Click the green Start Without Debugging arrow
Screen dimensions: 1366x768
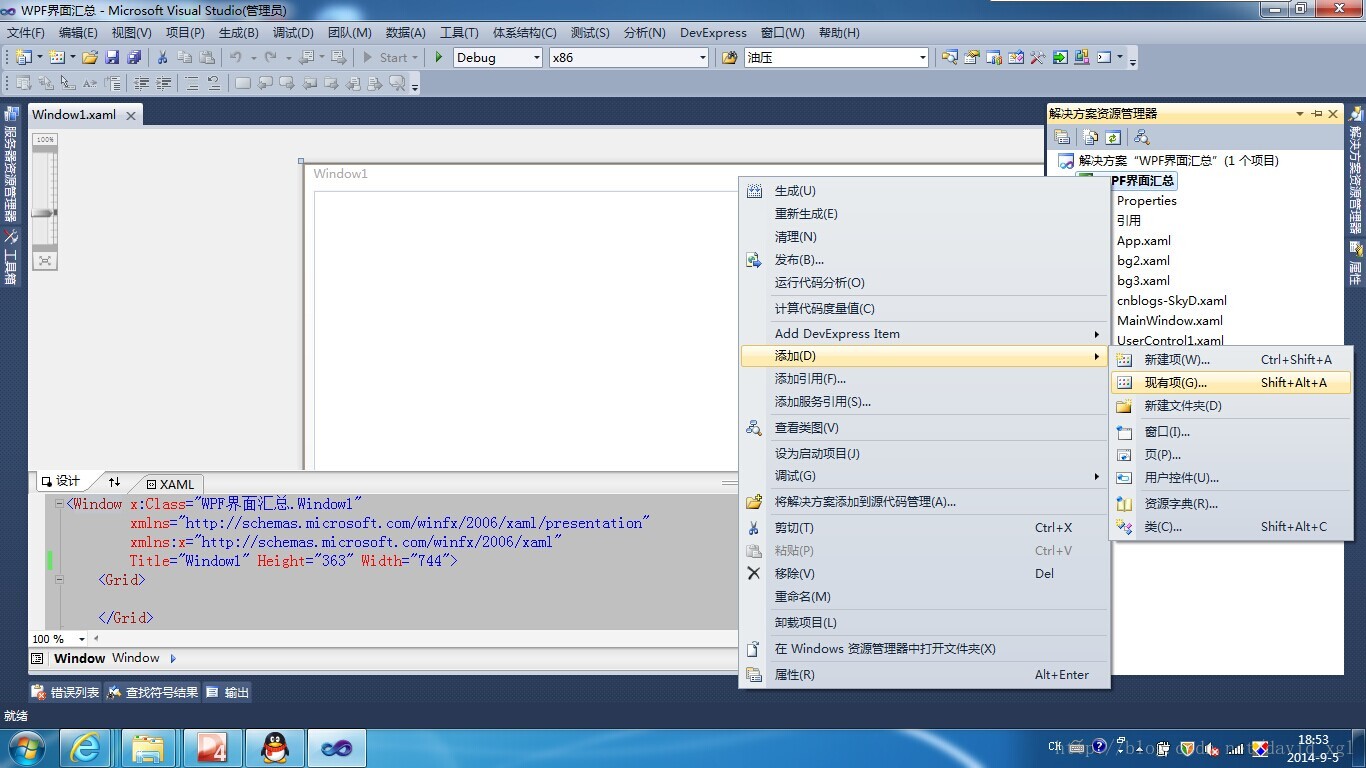tap(438, 57)
